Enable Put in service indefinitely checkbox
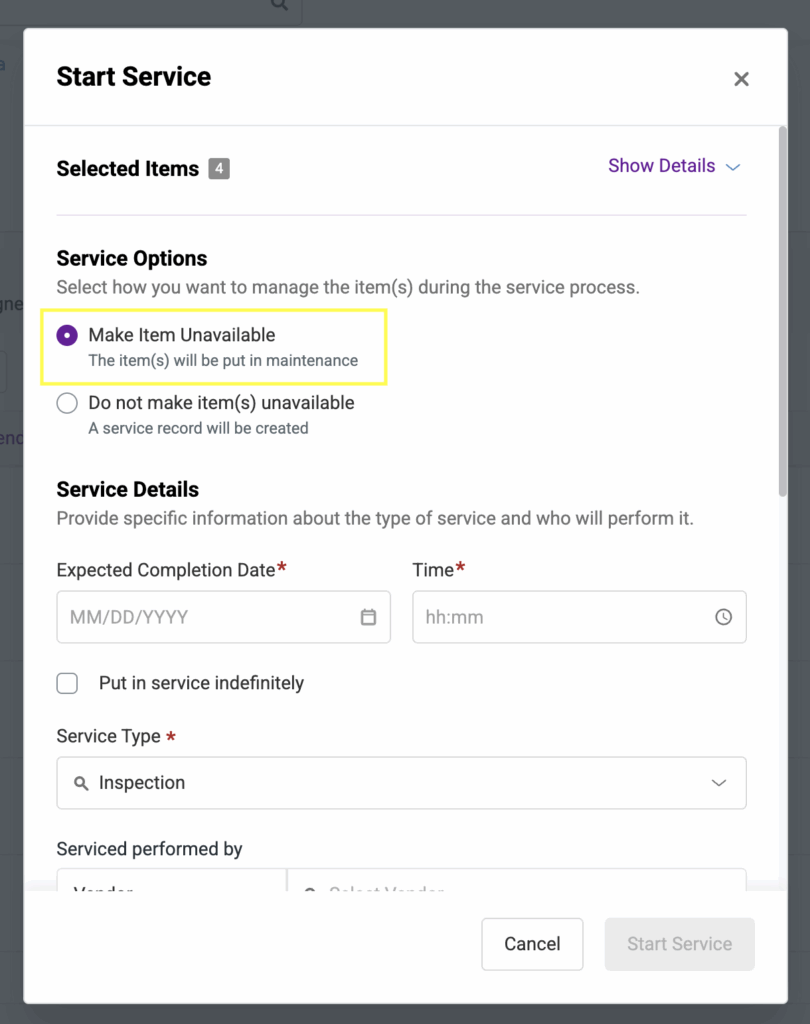Screen dimensions: 810x1024 (67, 684)
